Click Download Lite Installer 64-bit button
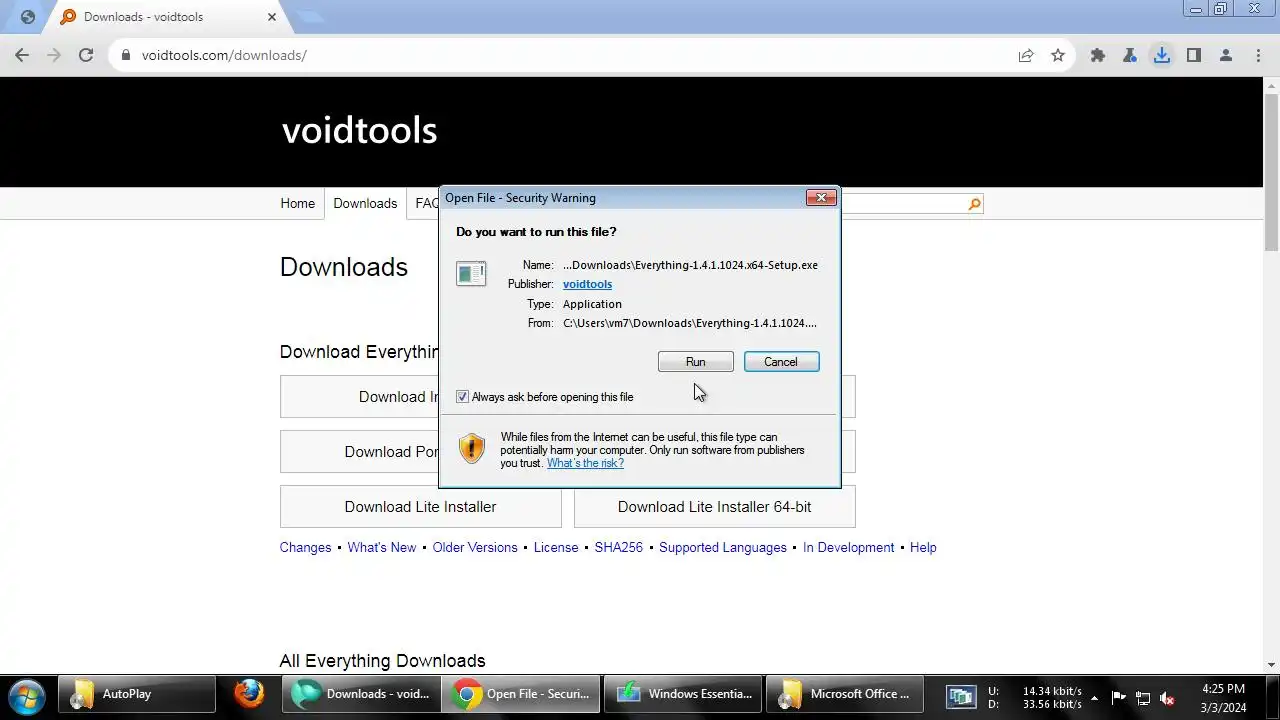The height and width of the screenshot is (720, 1280). pos(714,507)
